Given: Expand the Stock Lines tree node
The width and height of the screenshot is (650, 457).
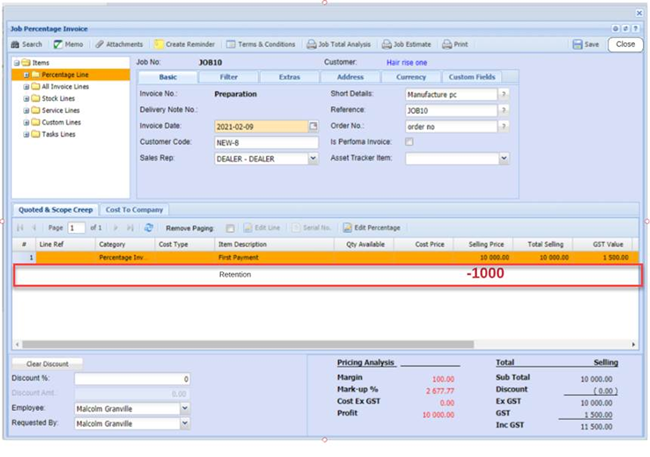Looking at the screenshot, I should pos(27,99).
